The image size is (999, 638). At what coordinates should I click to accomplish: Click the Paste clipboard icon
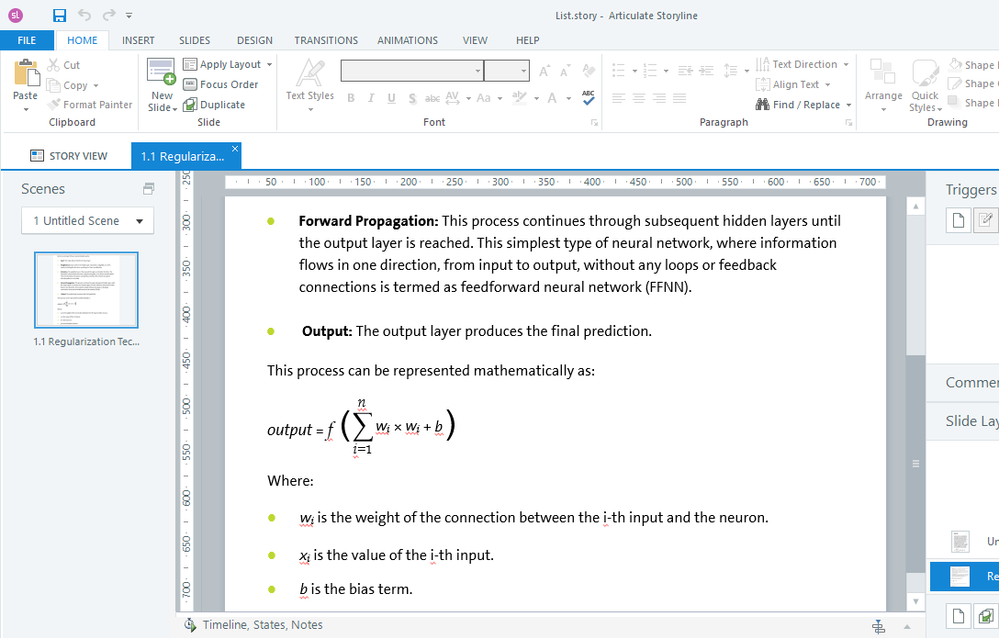pyautogui.click(x=25, y=78)
